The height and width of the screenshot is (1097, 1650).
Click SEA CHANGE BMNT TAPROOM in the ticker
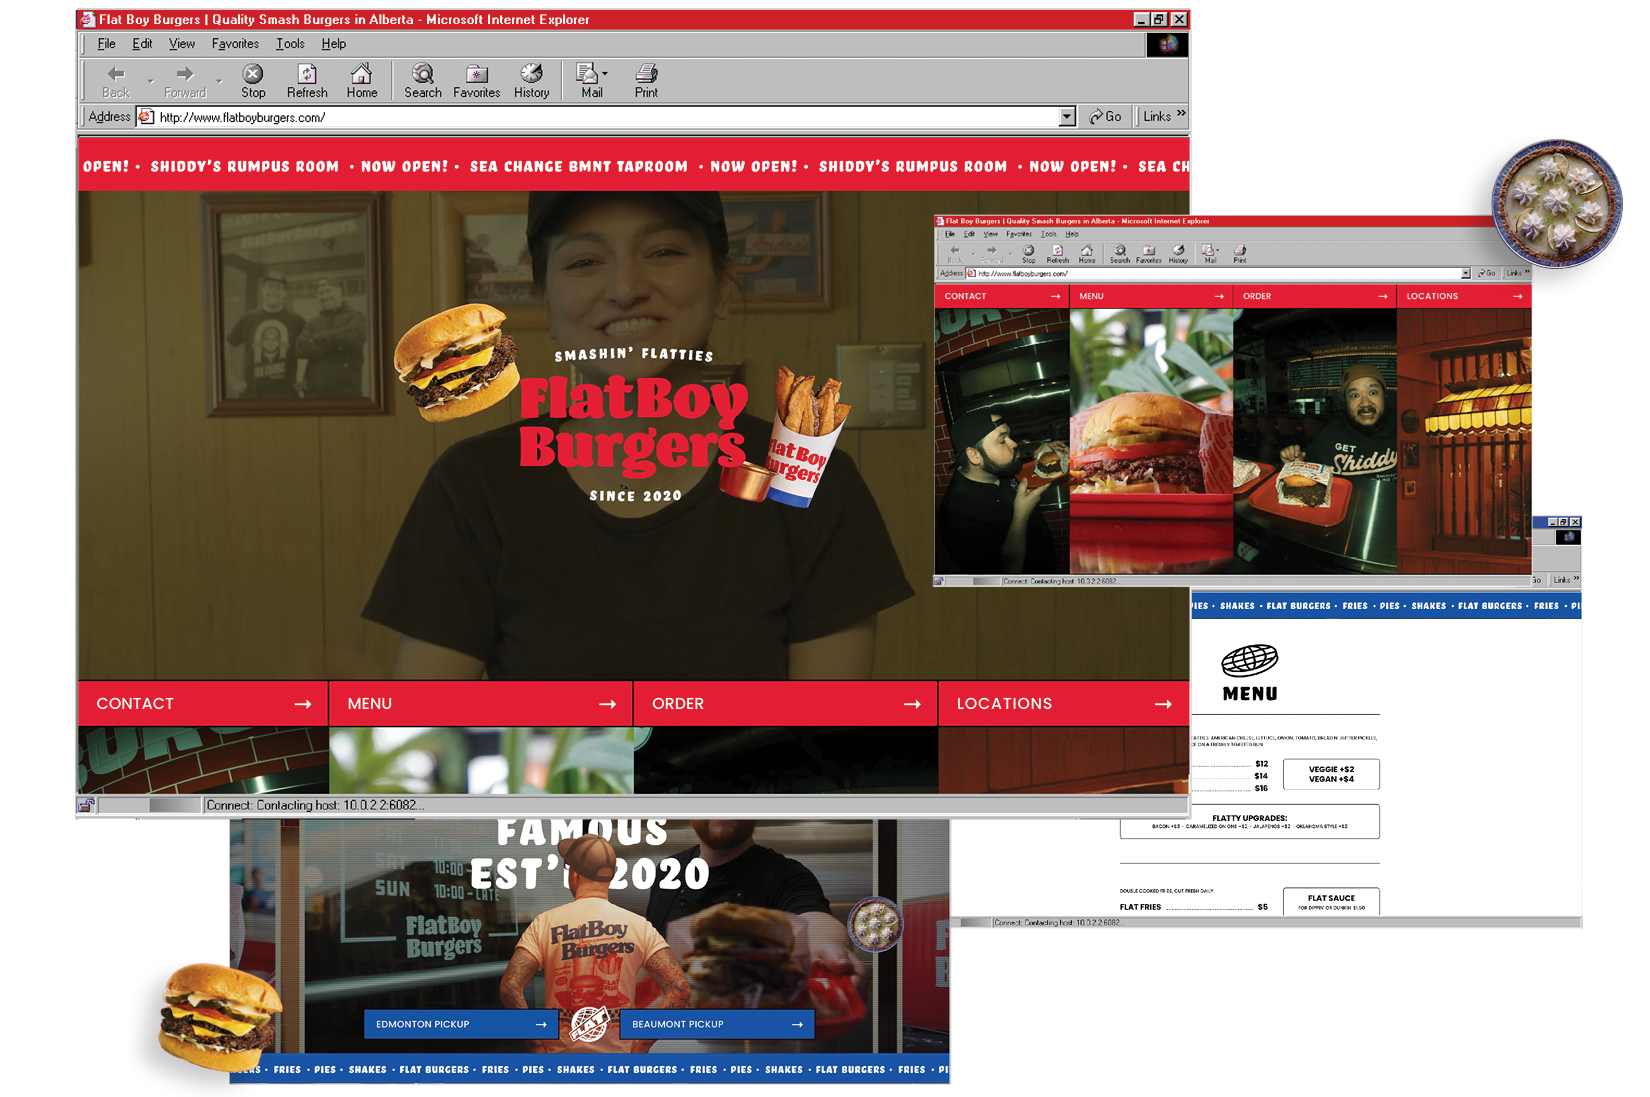click(579, 167)
